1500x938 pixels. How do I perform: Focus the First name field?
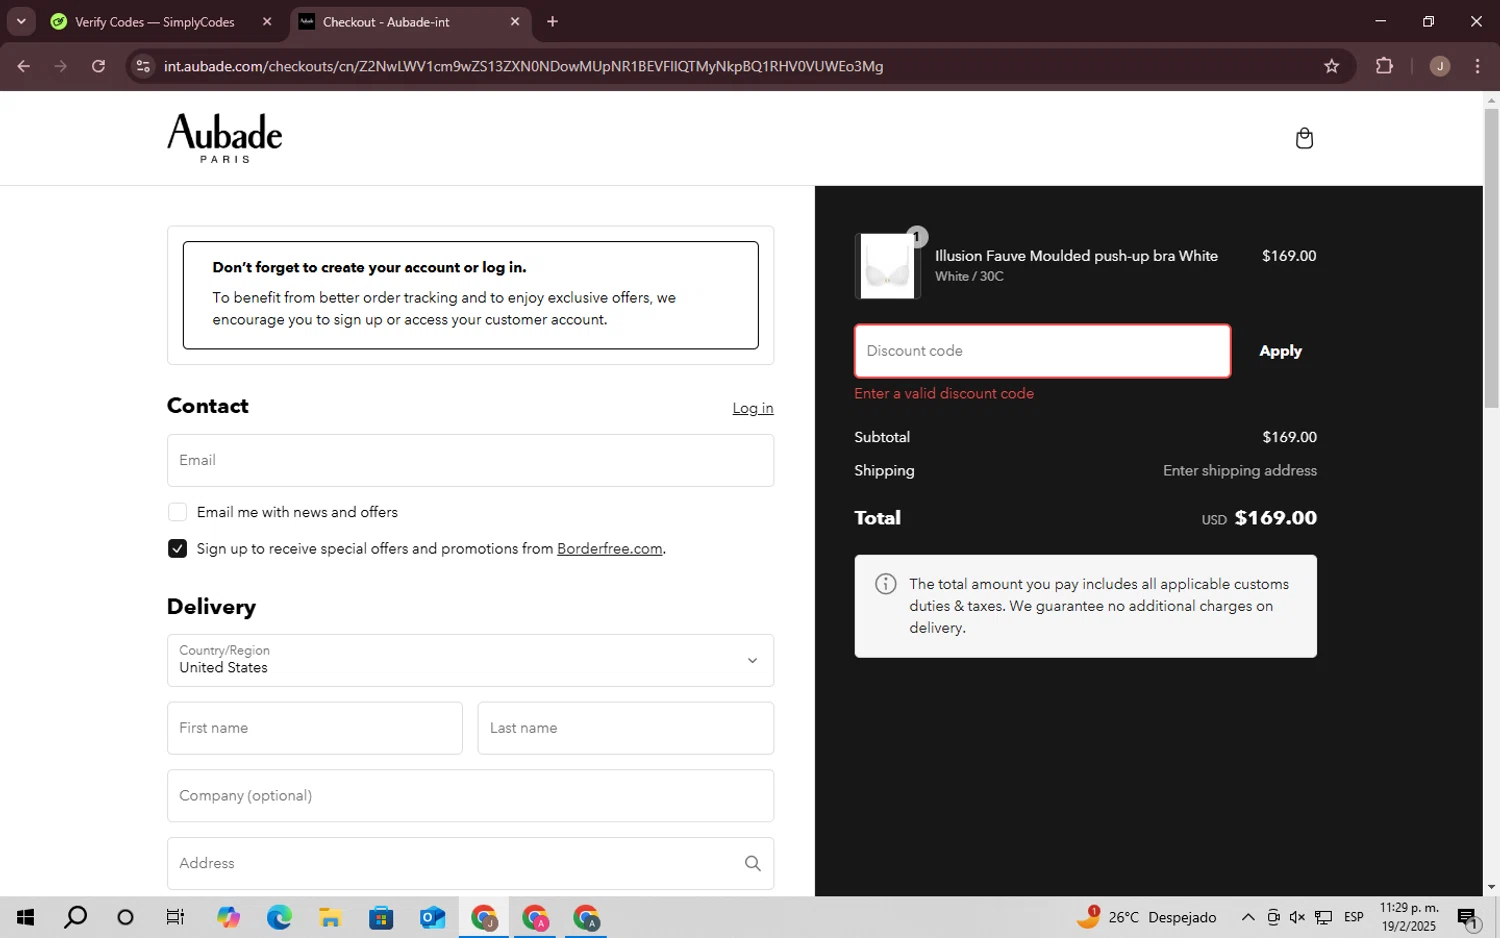pos(315,728)
